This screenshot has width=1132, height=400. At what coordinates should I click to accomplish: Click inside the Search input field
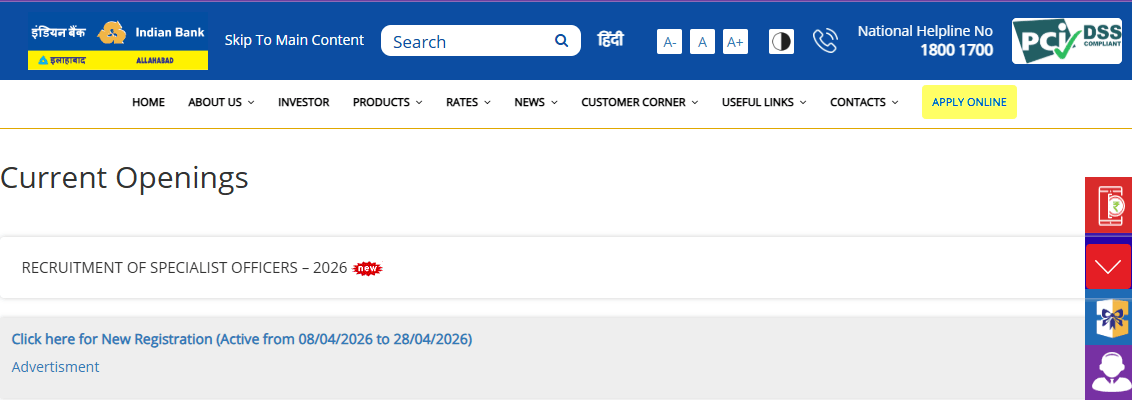point(465,41)
